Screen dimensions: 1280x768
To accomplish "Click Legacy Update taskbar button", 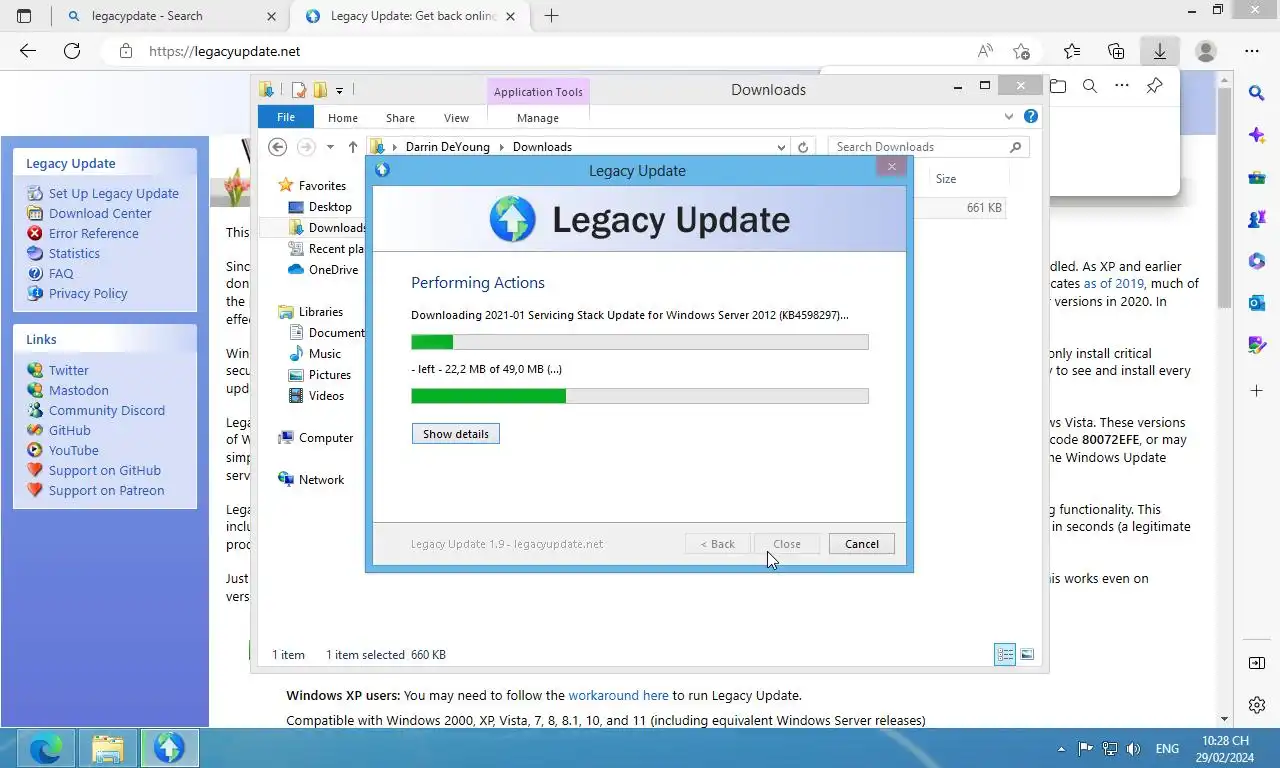I will coord(169,748).
